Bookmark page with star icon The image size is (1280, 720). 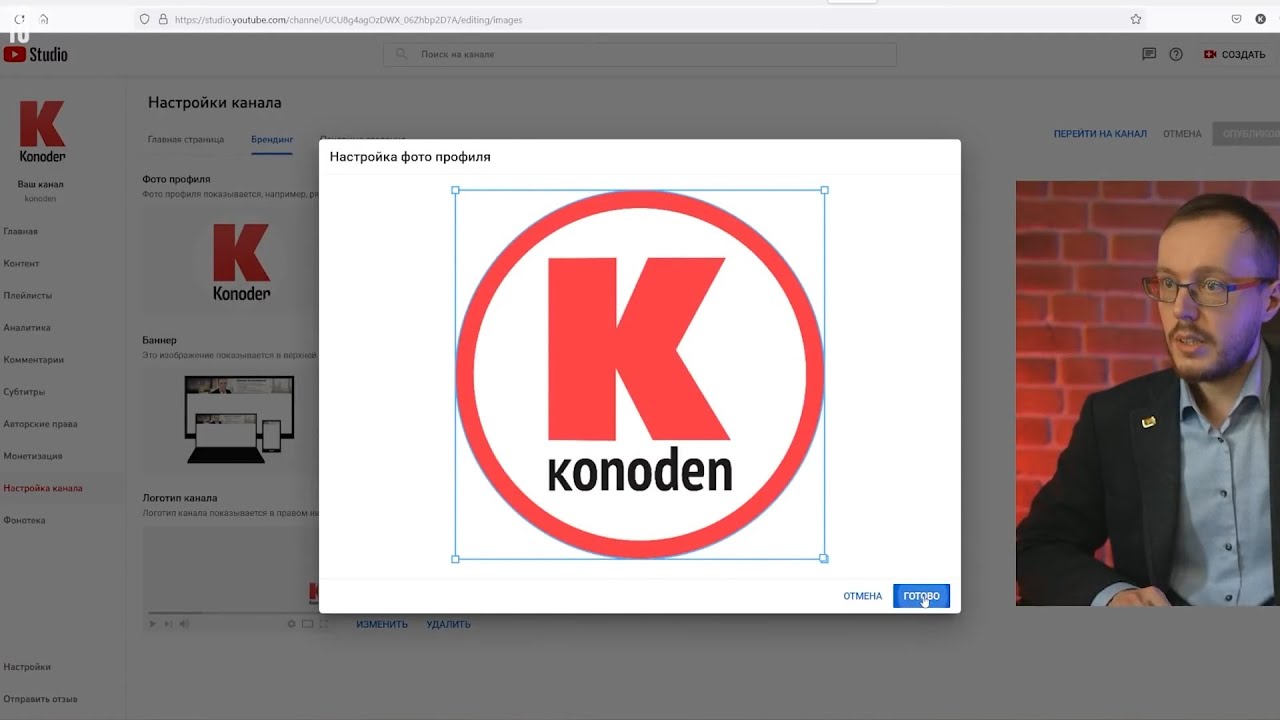point(1136,19)
